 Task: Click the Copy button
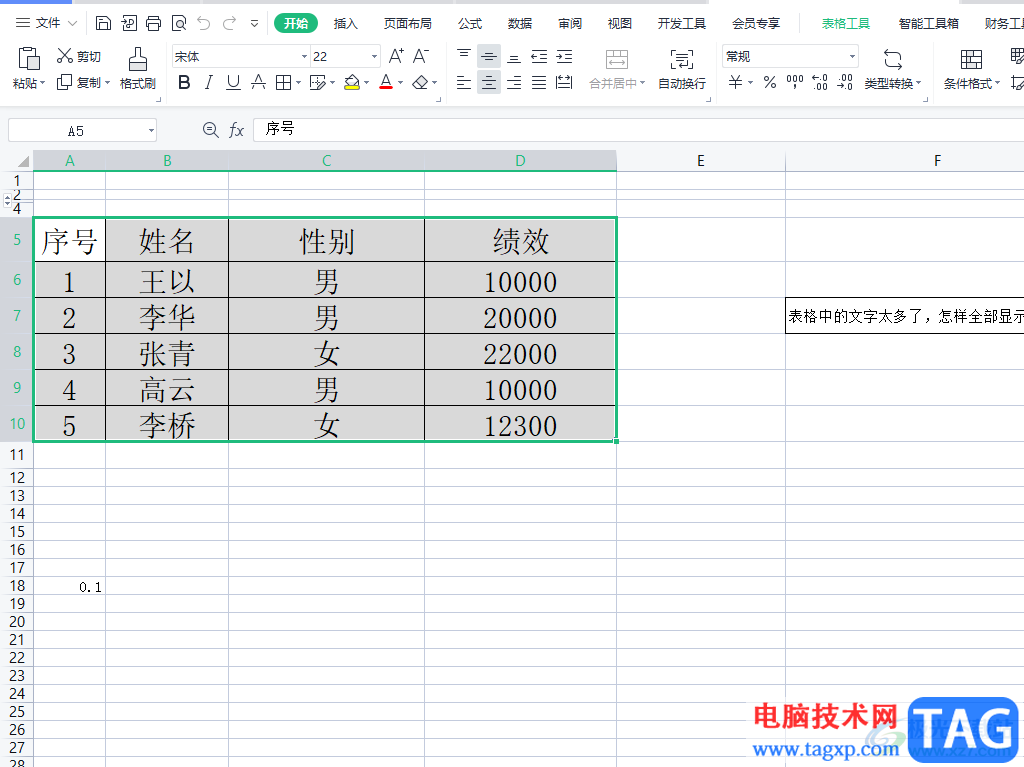83,83
